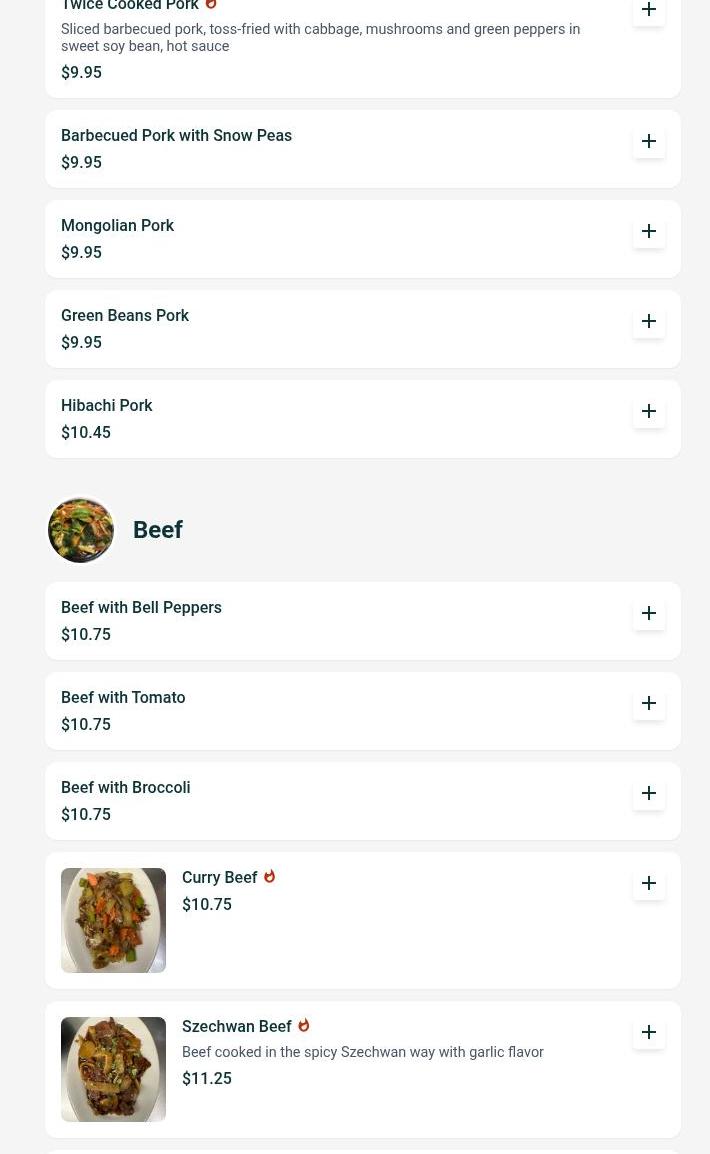
Task: Click the Curry Beef title
Action: (x=219, y=877)
